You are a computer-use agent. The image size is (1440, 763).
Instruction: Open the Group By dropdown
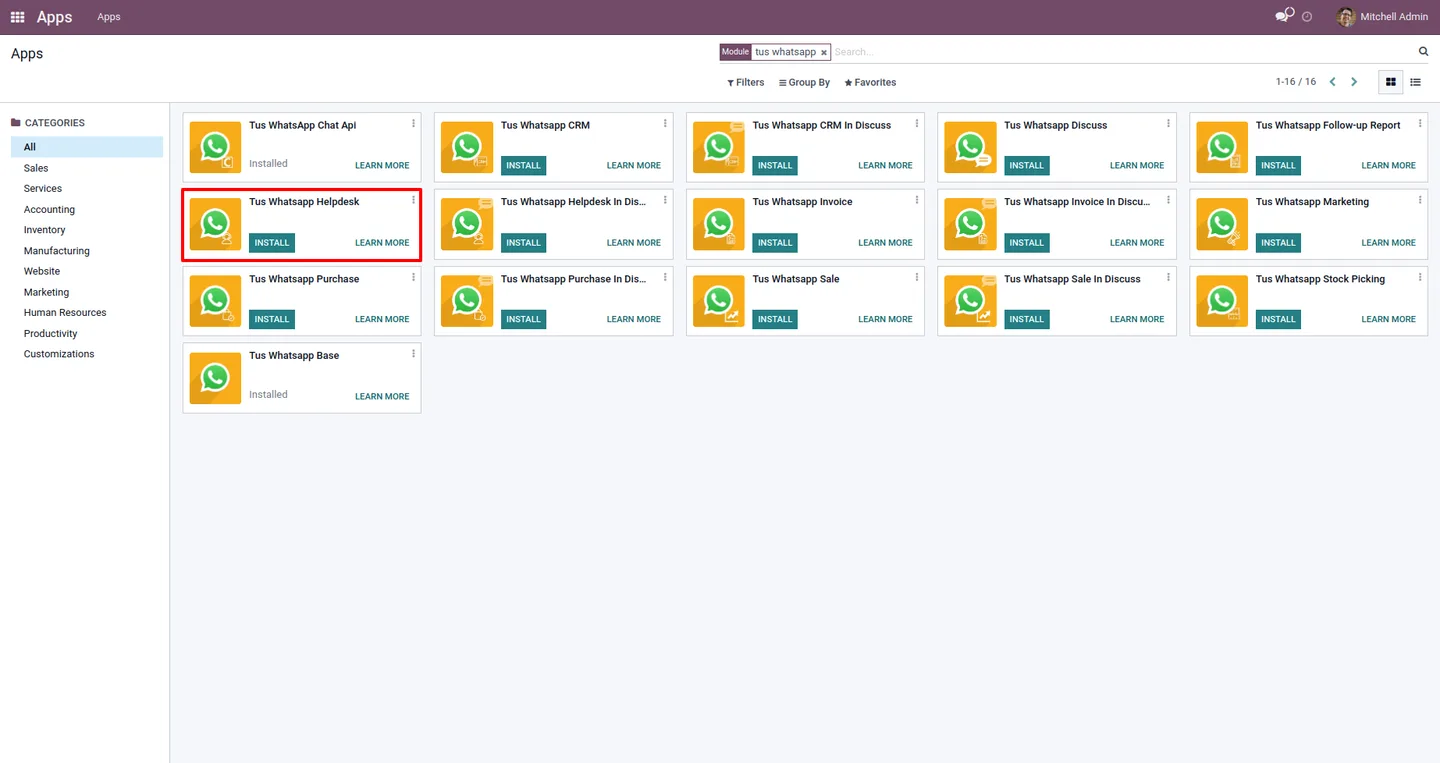805,82
